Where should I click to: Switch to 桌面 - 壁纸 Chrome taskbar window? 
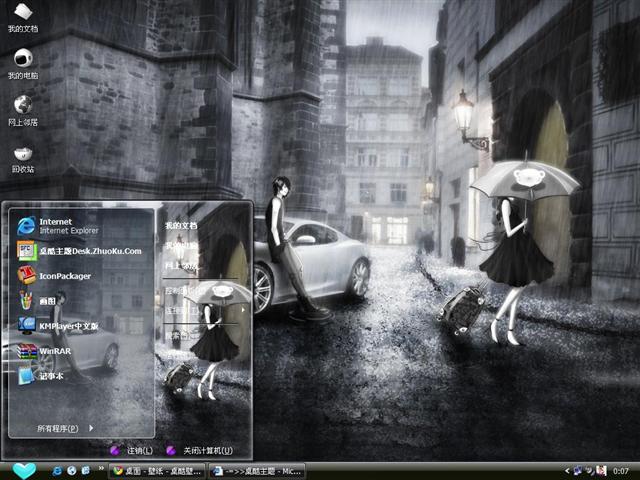click(158, 471)
